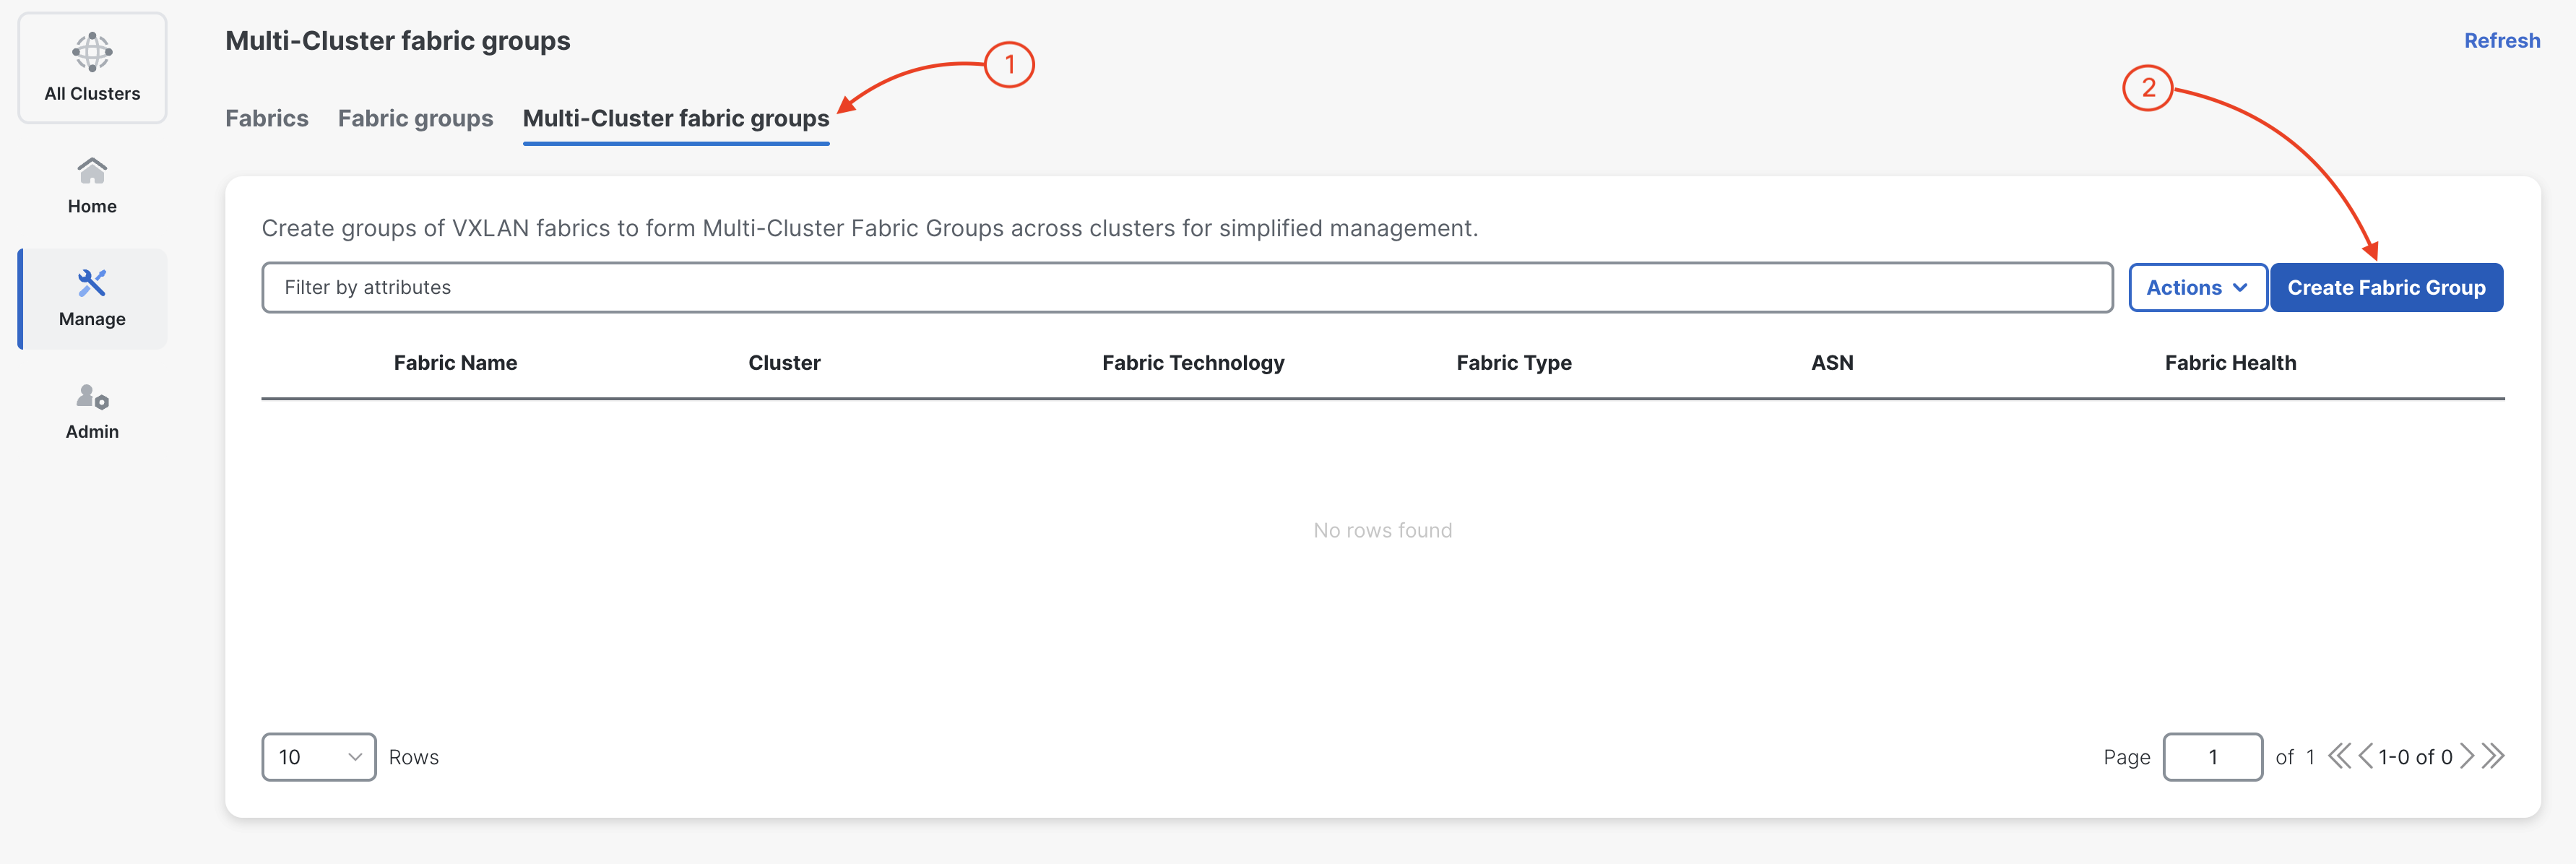Open the Admin section icon

[x=92, y=397]
